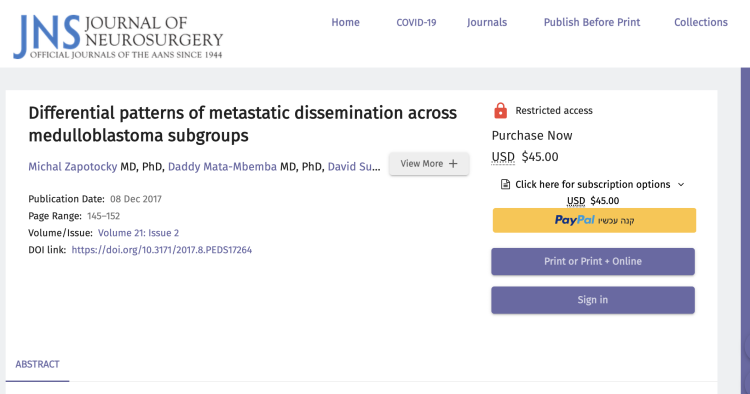Click the page vertical scrollbar
The image size is (750, 394).
pyautogui.click(x=745, y=230)
